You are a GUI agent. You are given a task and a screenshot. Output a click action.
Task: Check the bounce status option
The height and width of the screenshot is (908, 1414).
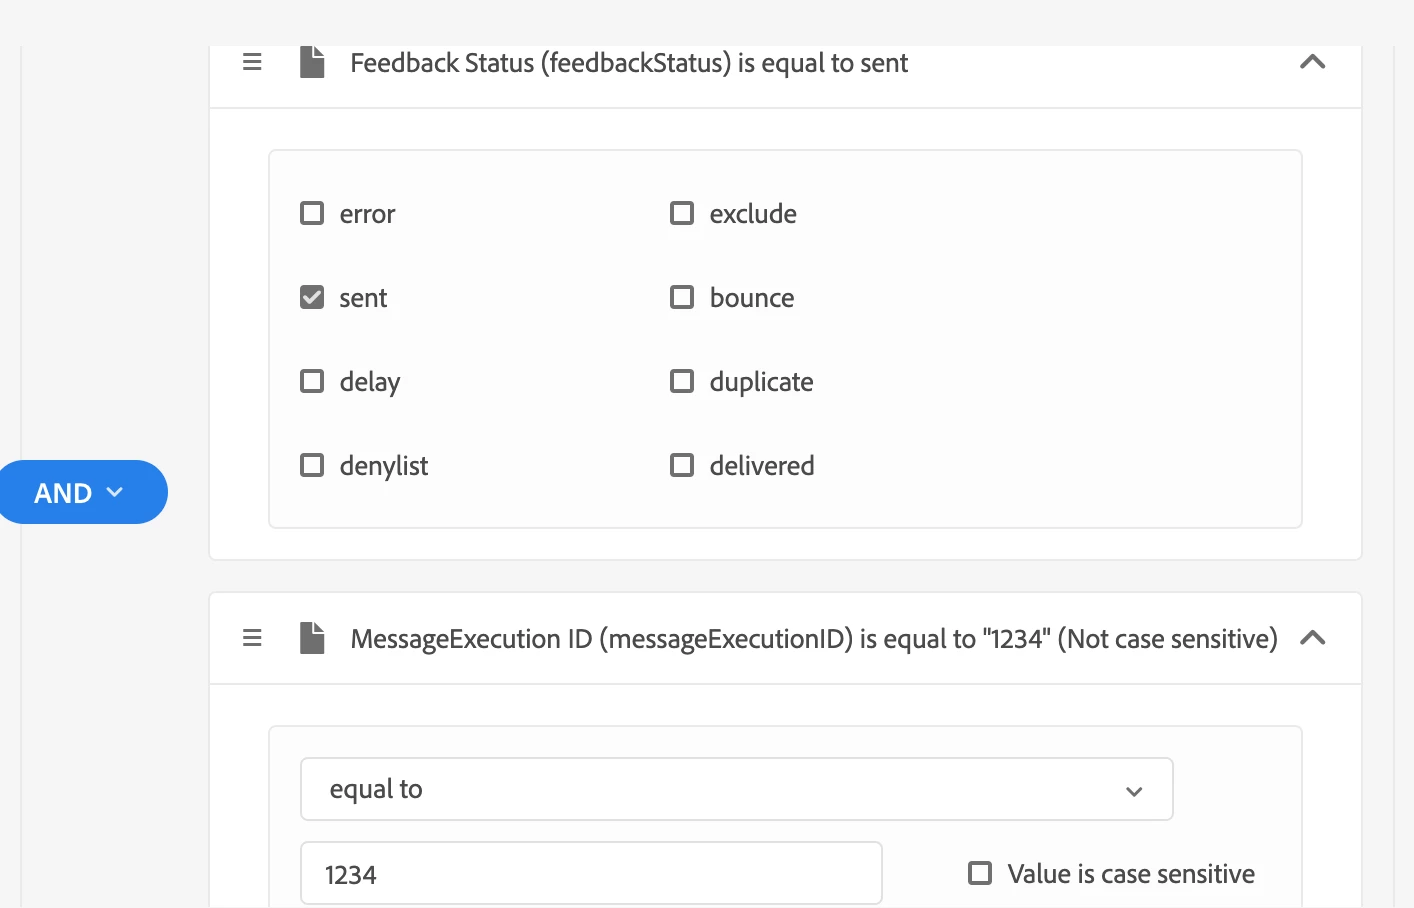click(x=682, y=297)
